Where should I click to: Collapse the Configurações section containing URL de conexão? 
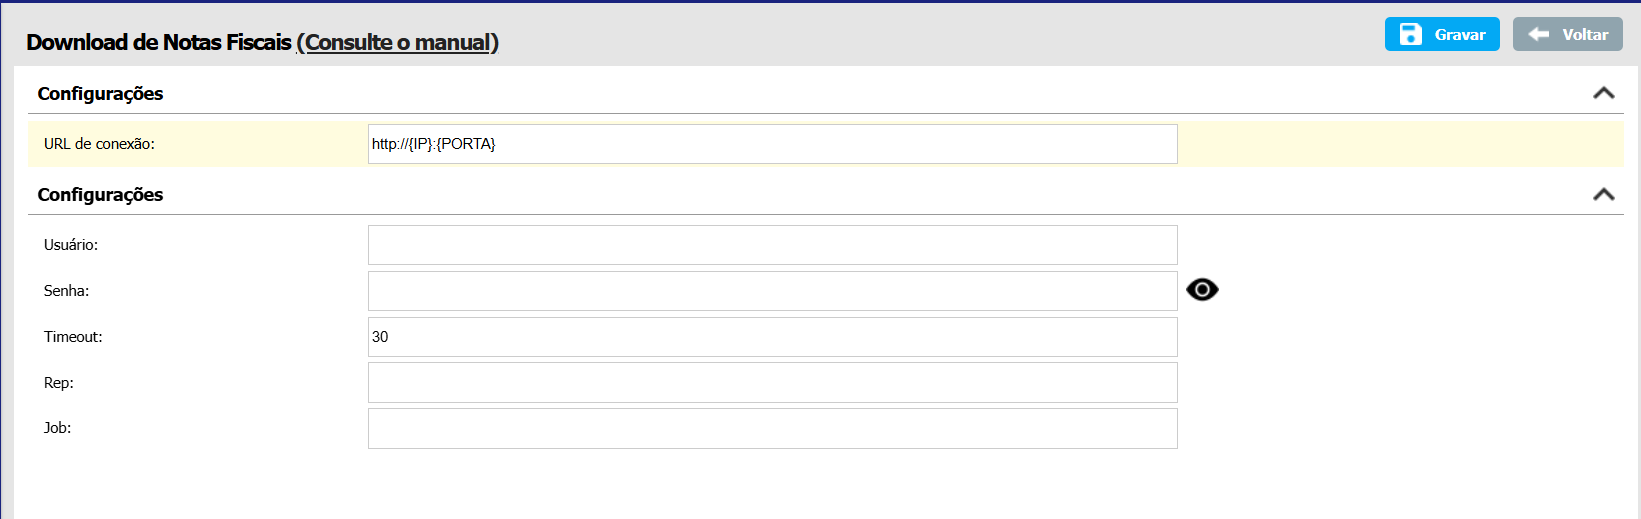(1603, 93)
